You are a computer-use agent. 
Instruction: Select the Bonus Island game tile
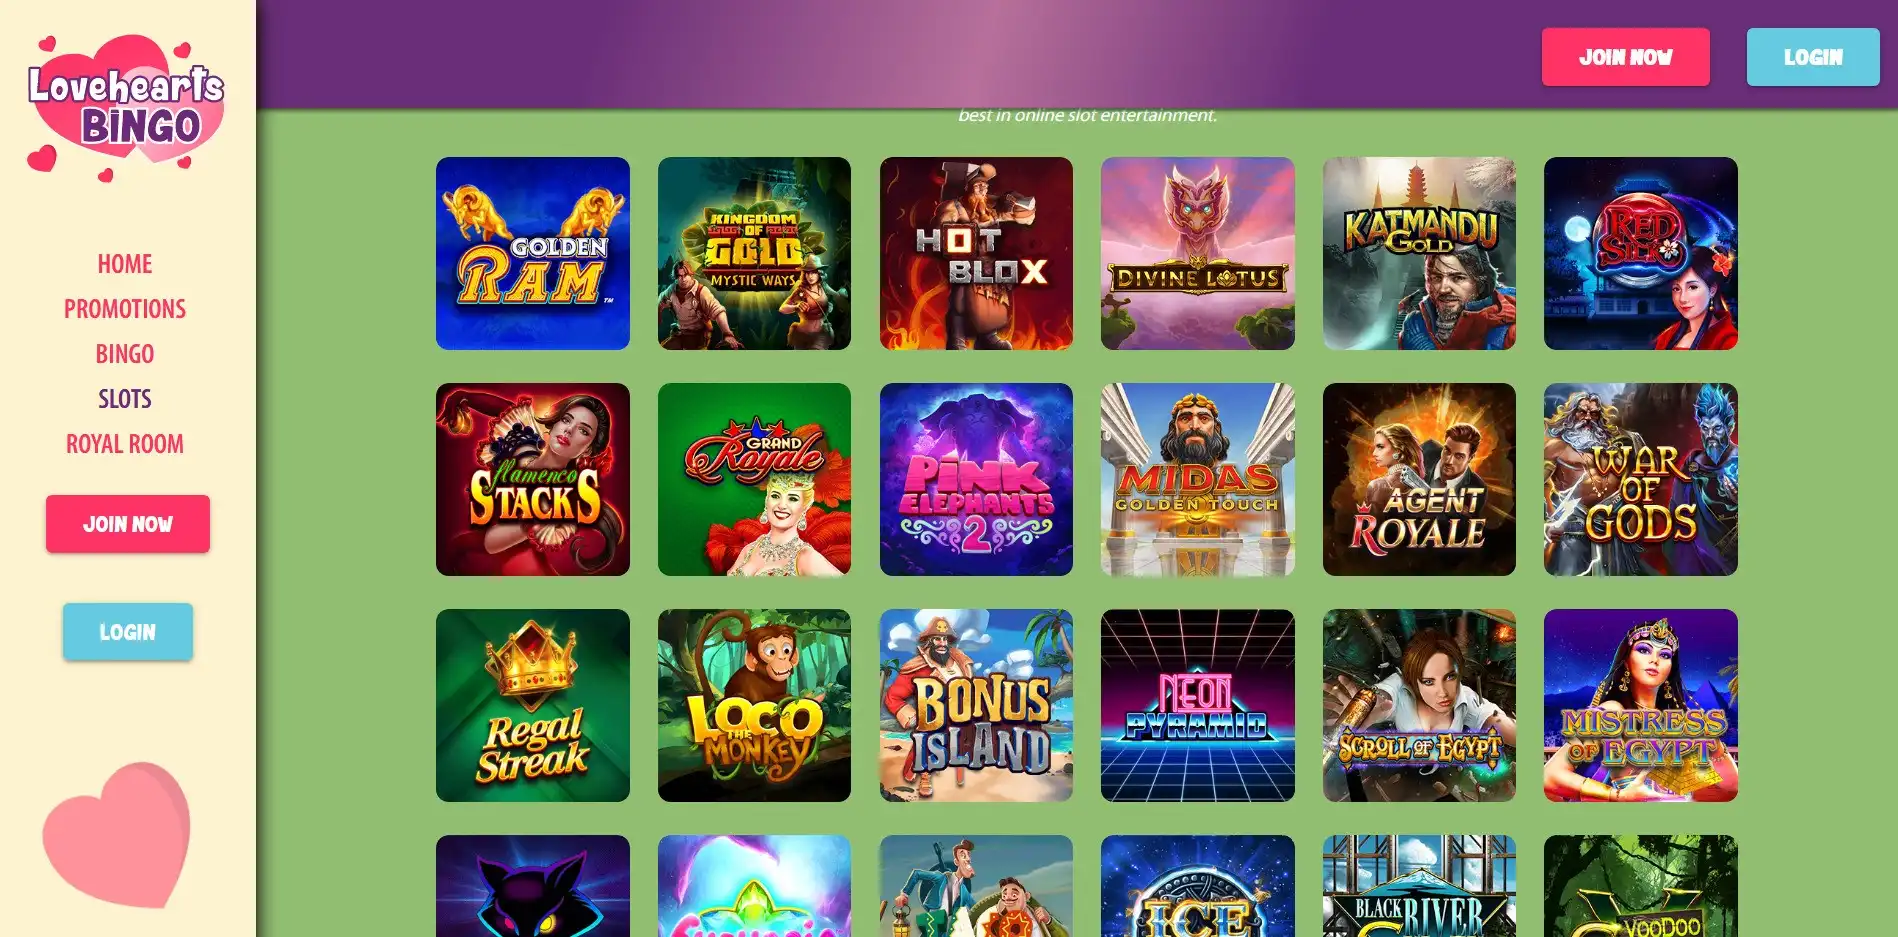coord(976,705)
